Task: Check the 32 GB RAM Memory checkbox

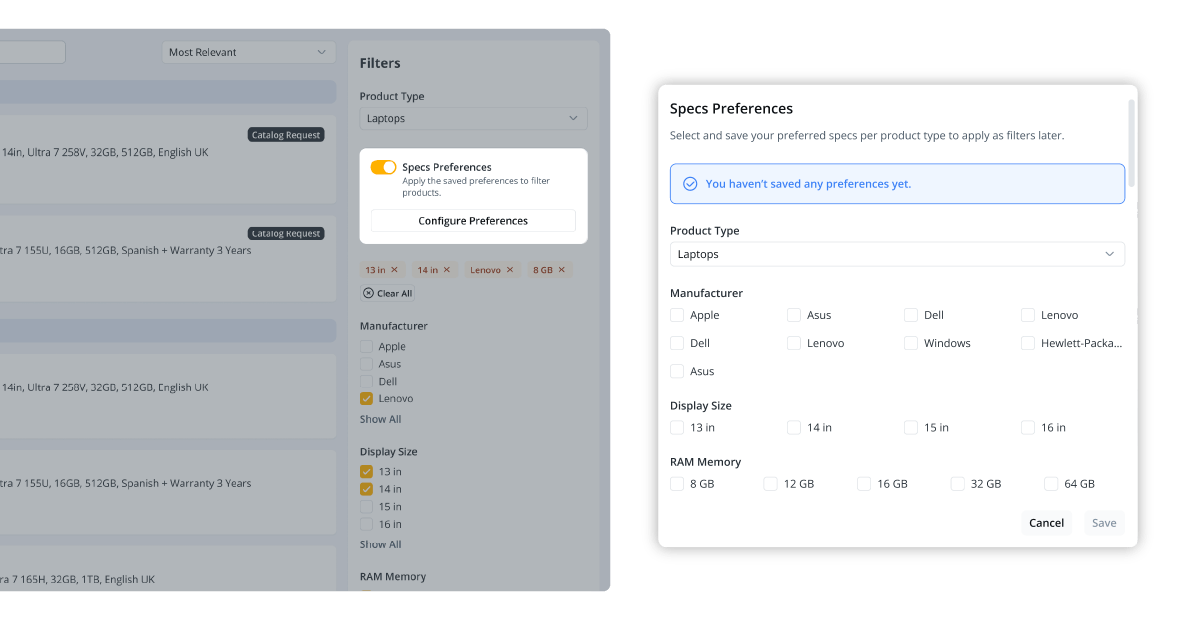Action: click(958, 484)
